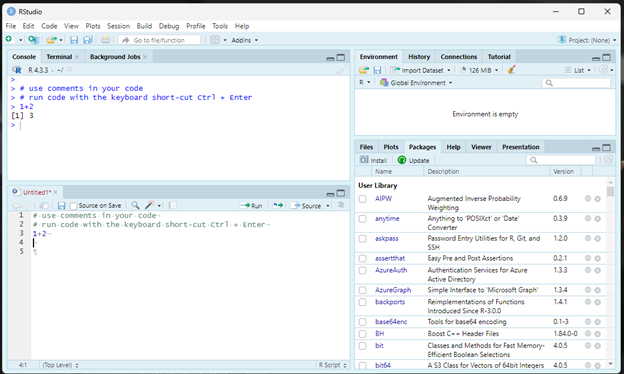Click the Save All documents icon
The width and height of the screenshot is (624, 374).
[x=88, y=40]
